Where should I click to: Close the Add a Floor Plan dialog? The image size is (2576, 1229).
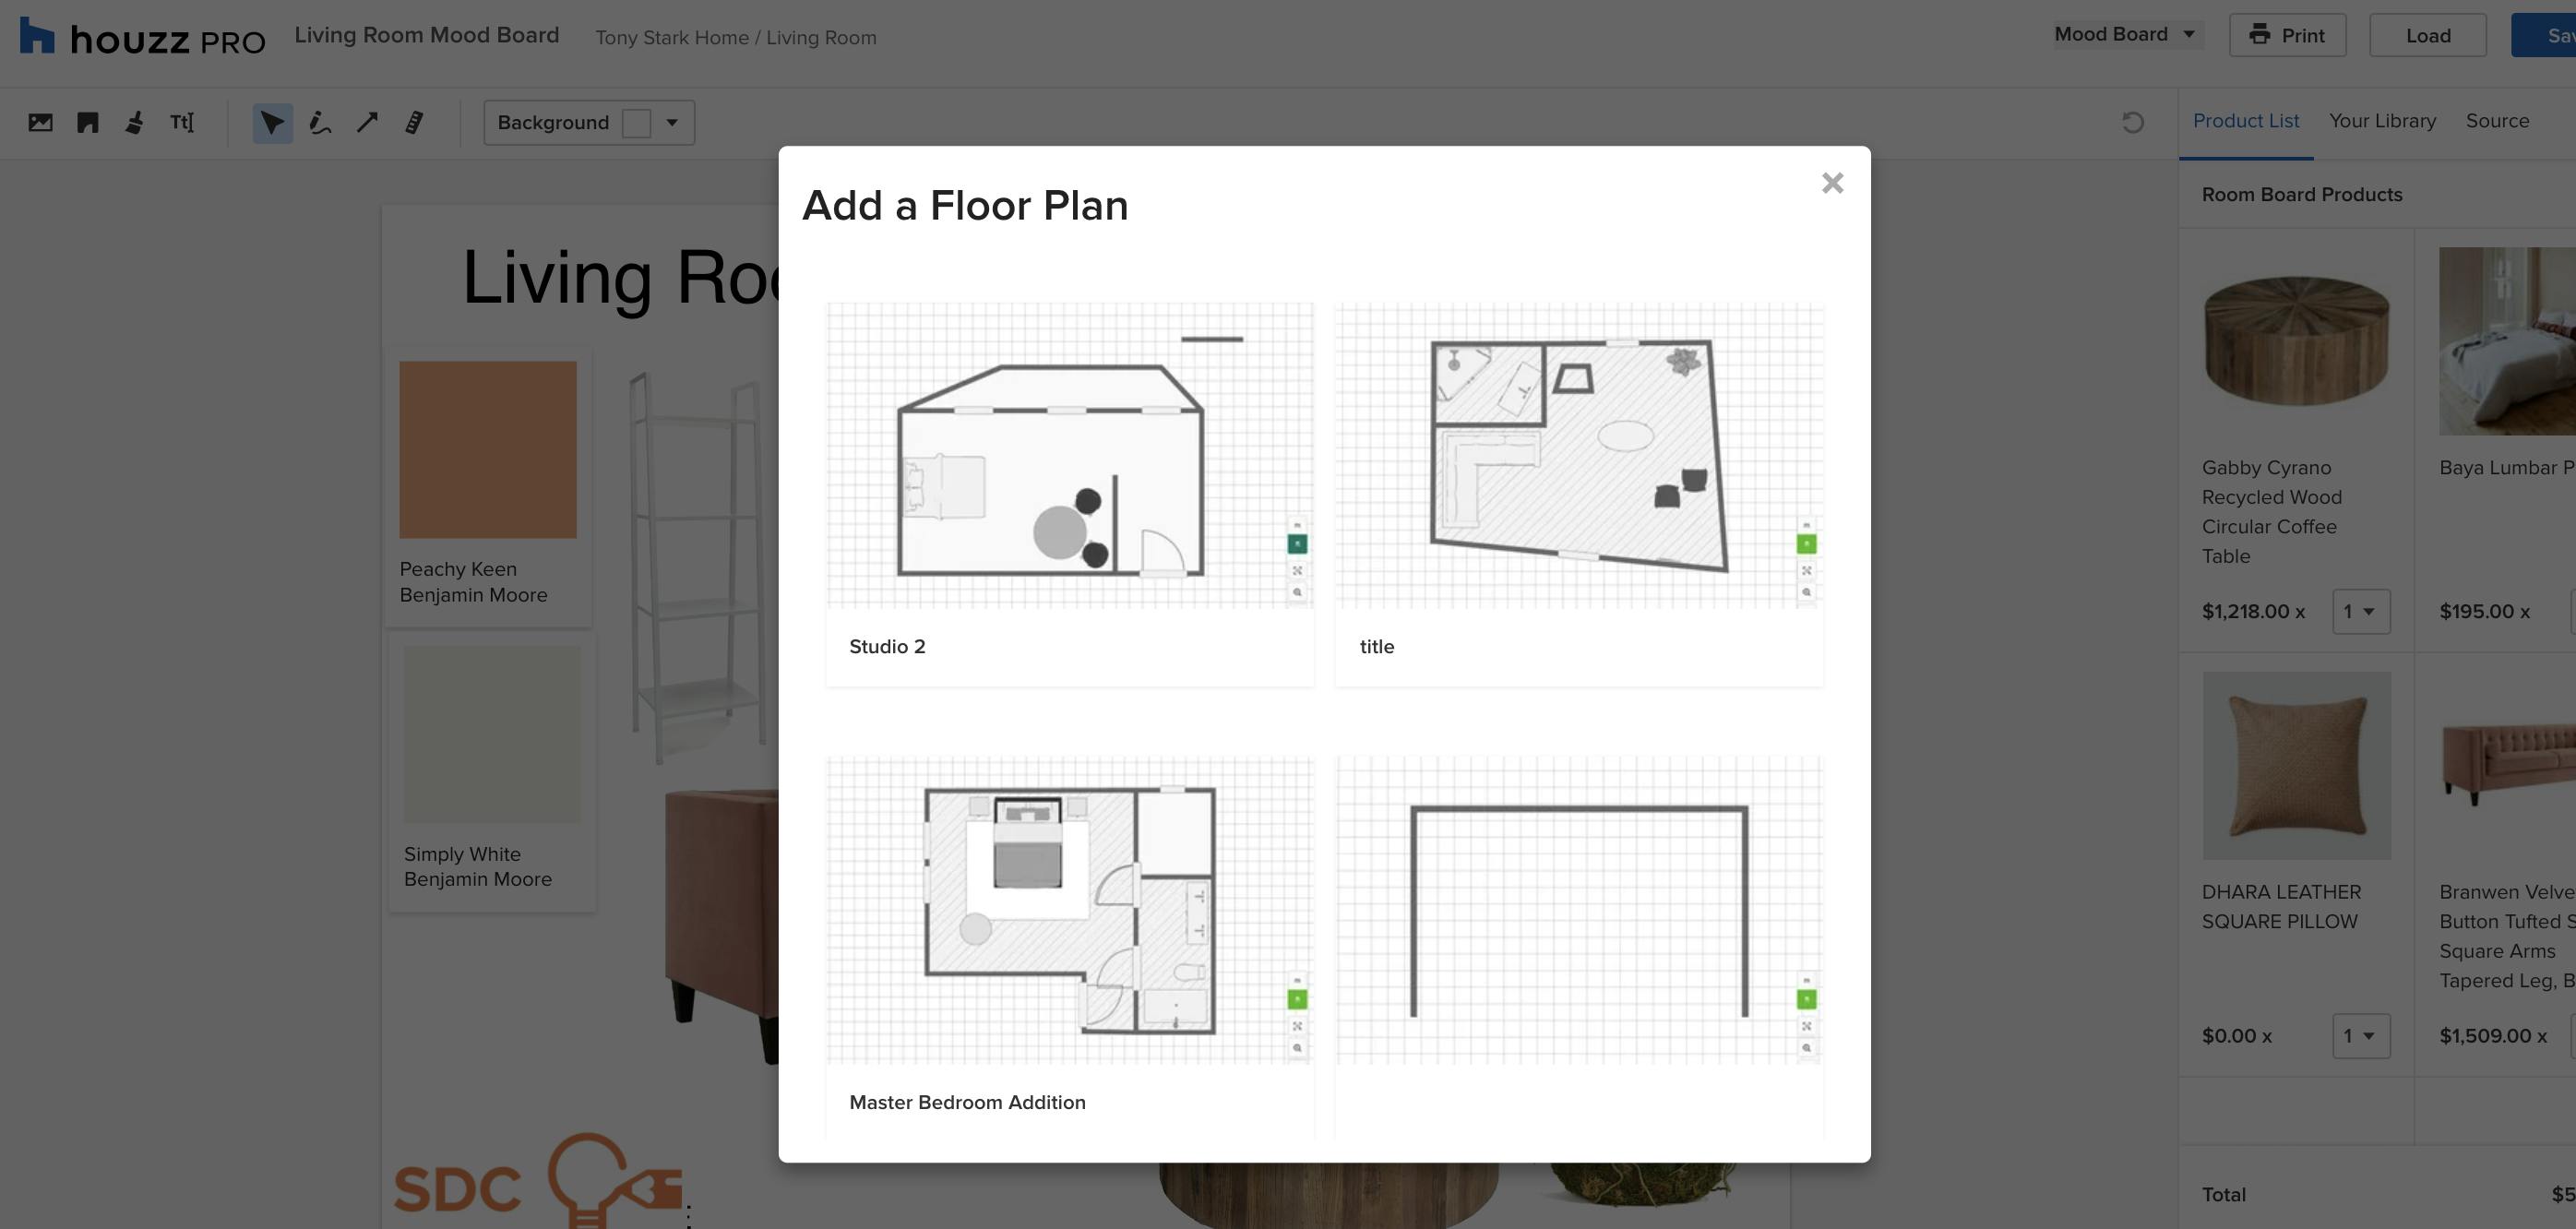point(1832,183)
